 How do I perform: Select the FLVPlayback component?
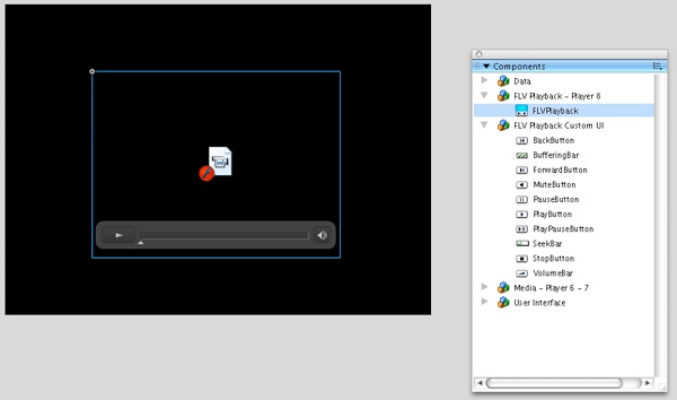point(554,111)
